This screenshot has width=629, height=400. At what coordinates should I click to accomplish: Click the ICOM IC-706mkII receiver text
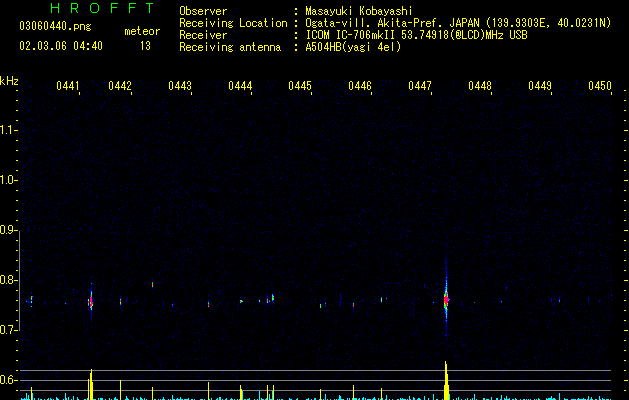416,35
